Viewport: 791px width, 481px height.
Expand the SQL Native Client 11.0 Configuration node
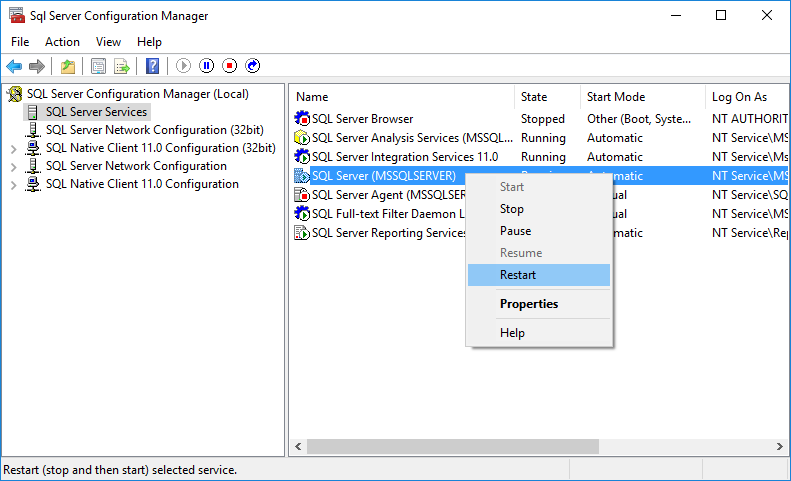(14, 185)
